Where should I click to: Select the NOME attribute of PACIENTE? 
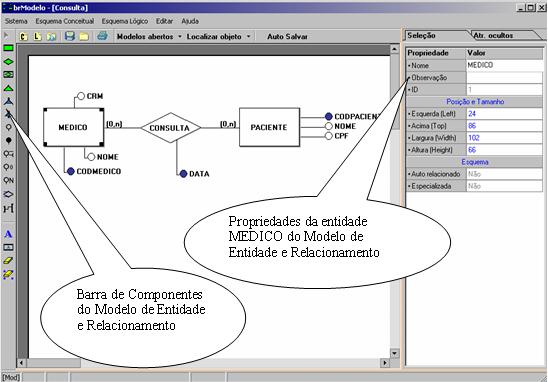pos(340,126)
